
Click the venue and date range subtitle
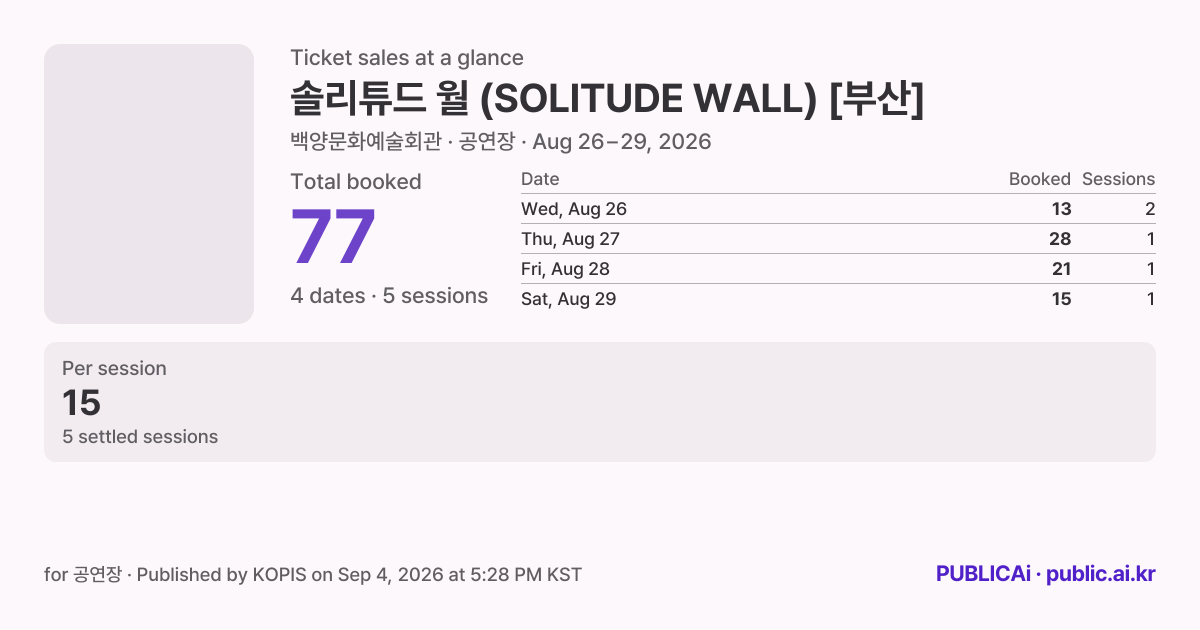coord(501,142)
